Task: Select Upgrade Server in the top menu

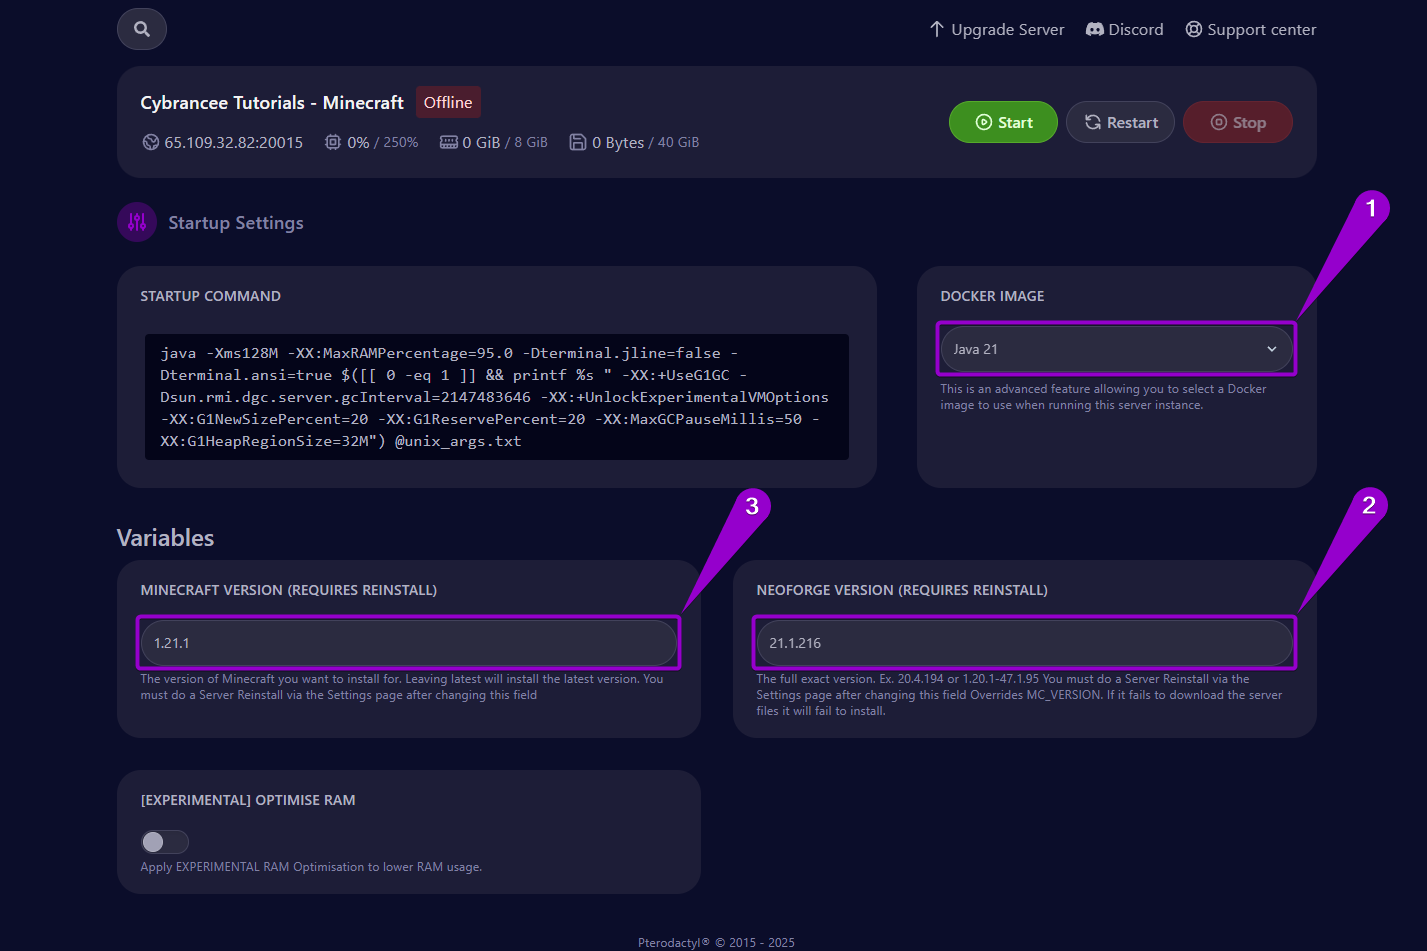Action: pyautogui.click(x=1005, y=29)
